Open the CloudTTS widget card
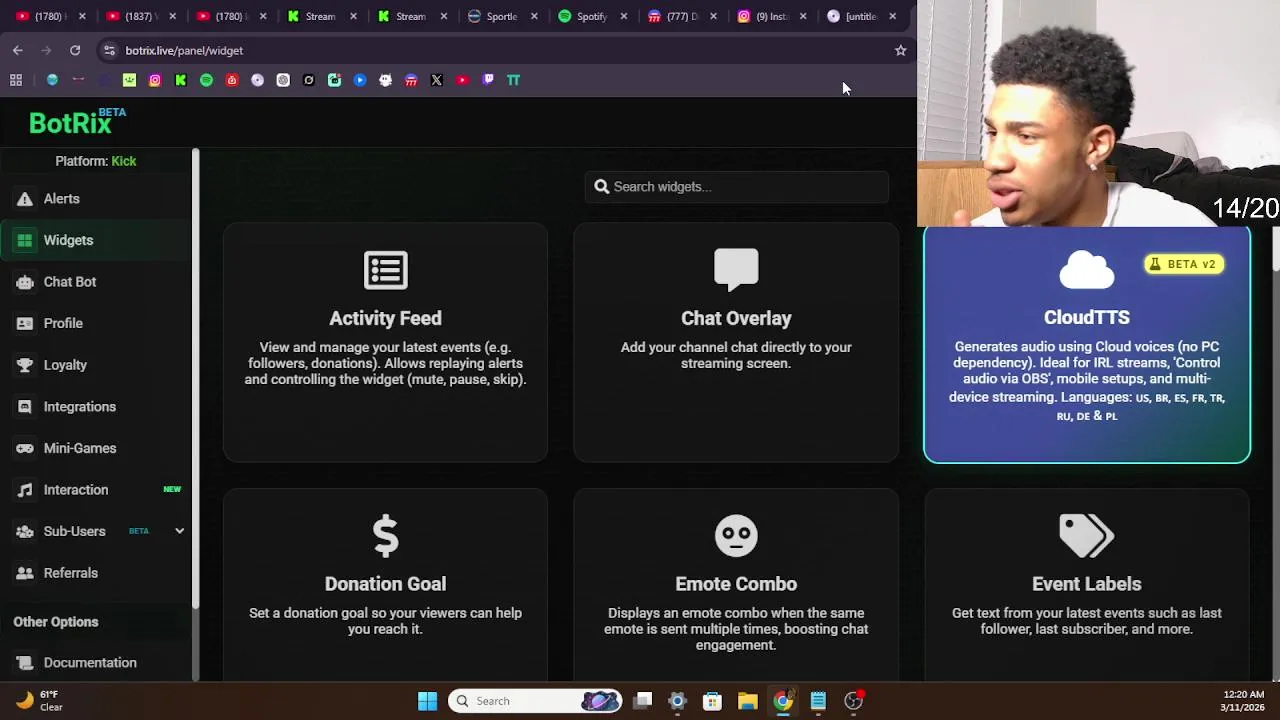The width and height of the screenshot is (1280, 720). click(1087, 345)
